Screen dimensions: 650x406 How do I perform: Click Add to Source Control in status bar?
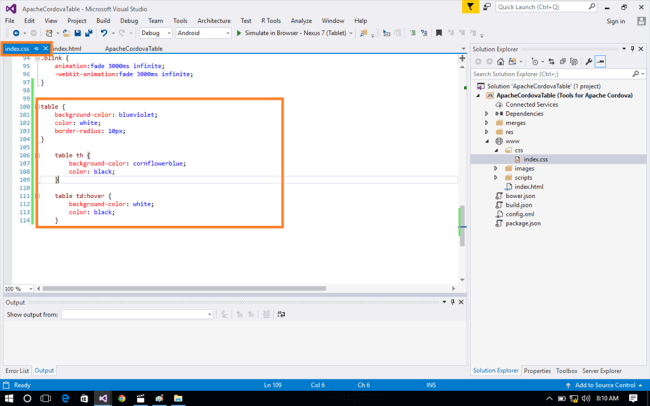pos(605,385)
